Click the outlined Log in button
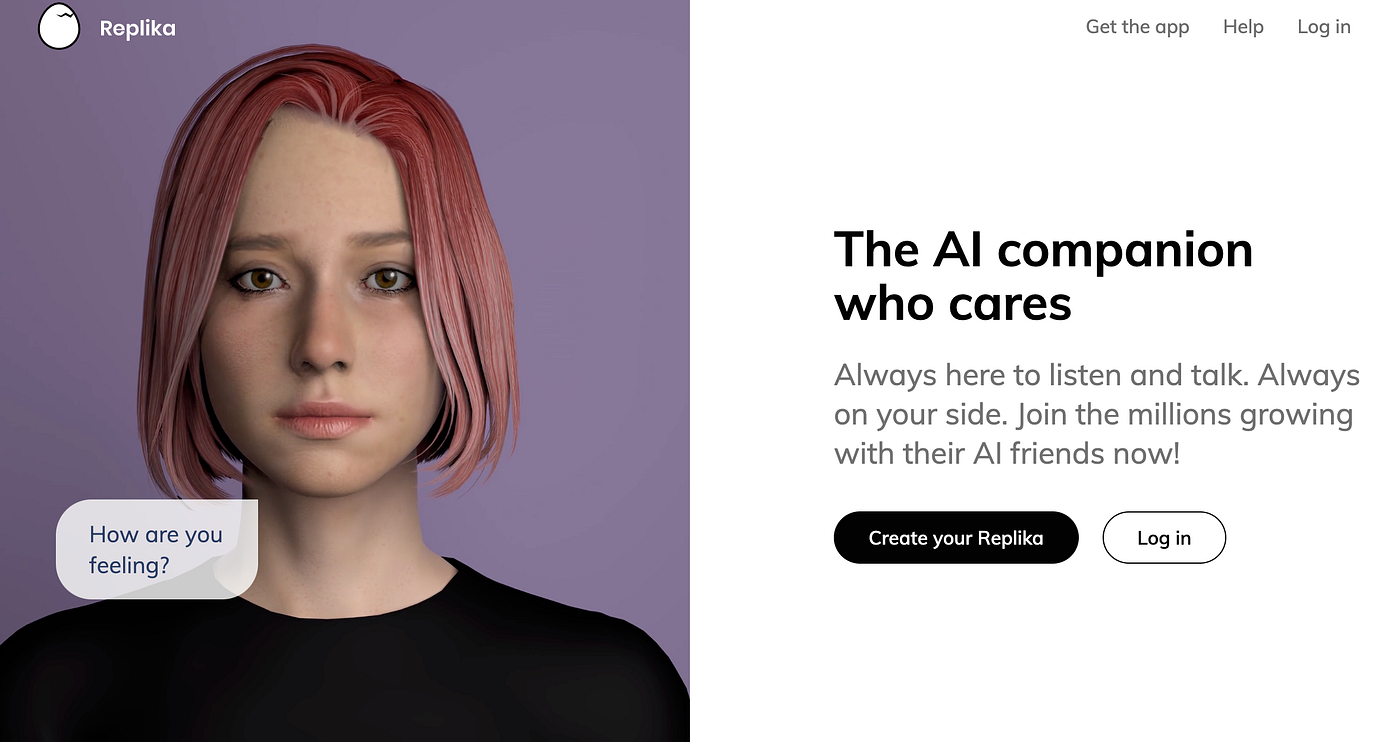The height and width of the screenshot is (742, 1400). [1164, 538]
